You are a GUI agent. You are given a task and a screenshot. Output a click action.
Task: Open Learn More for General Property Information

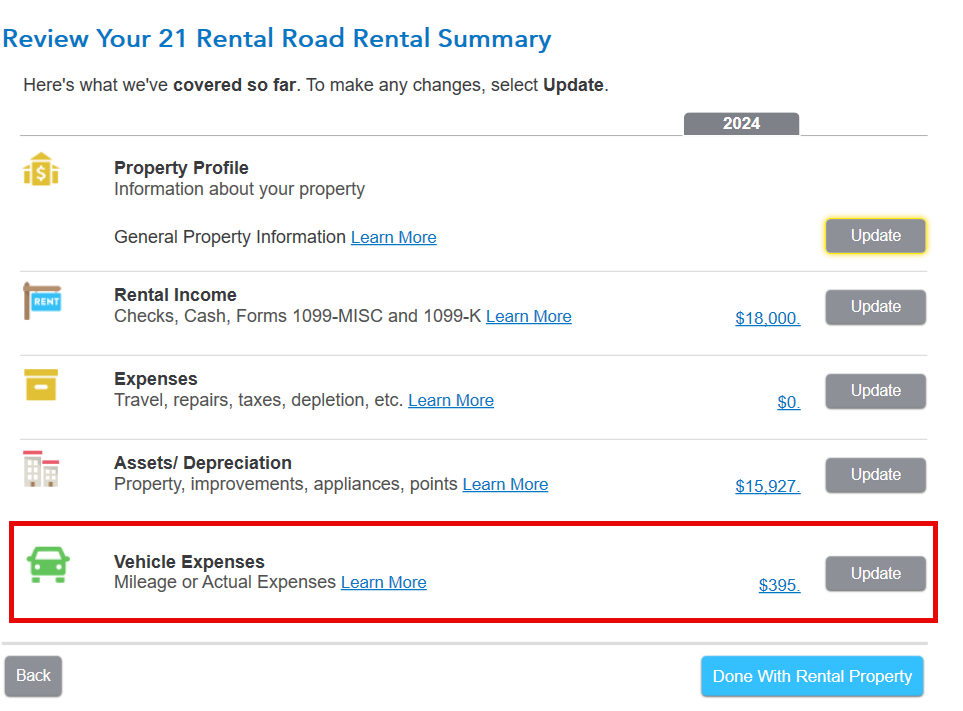click(394, 238)
